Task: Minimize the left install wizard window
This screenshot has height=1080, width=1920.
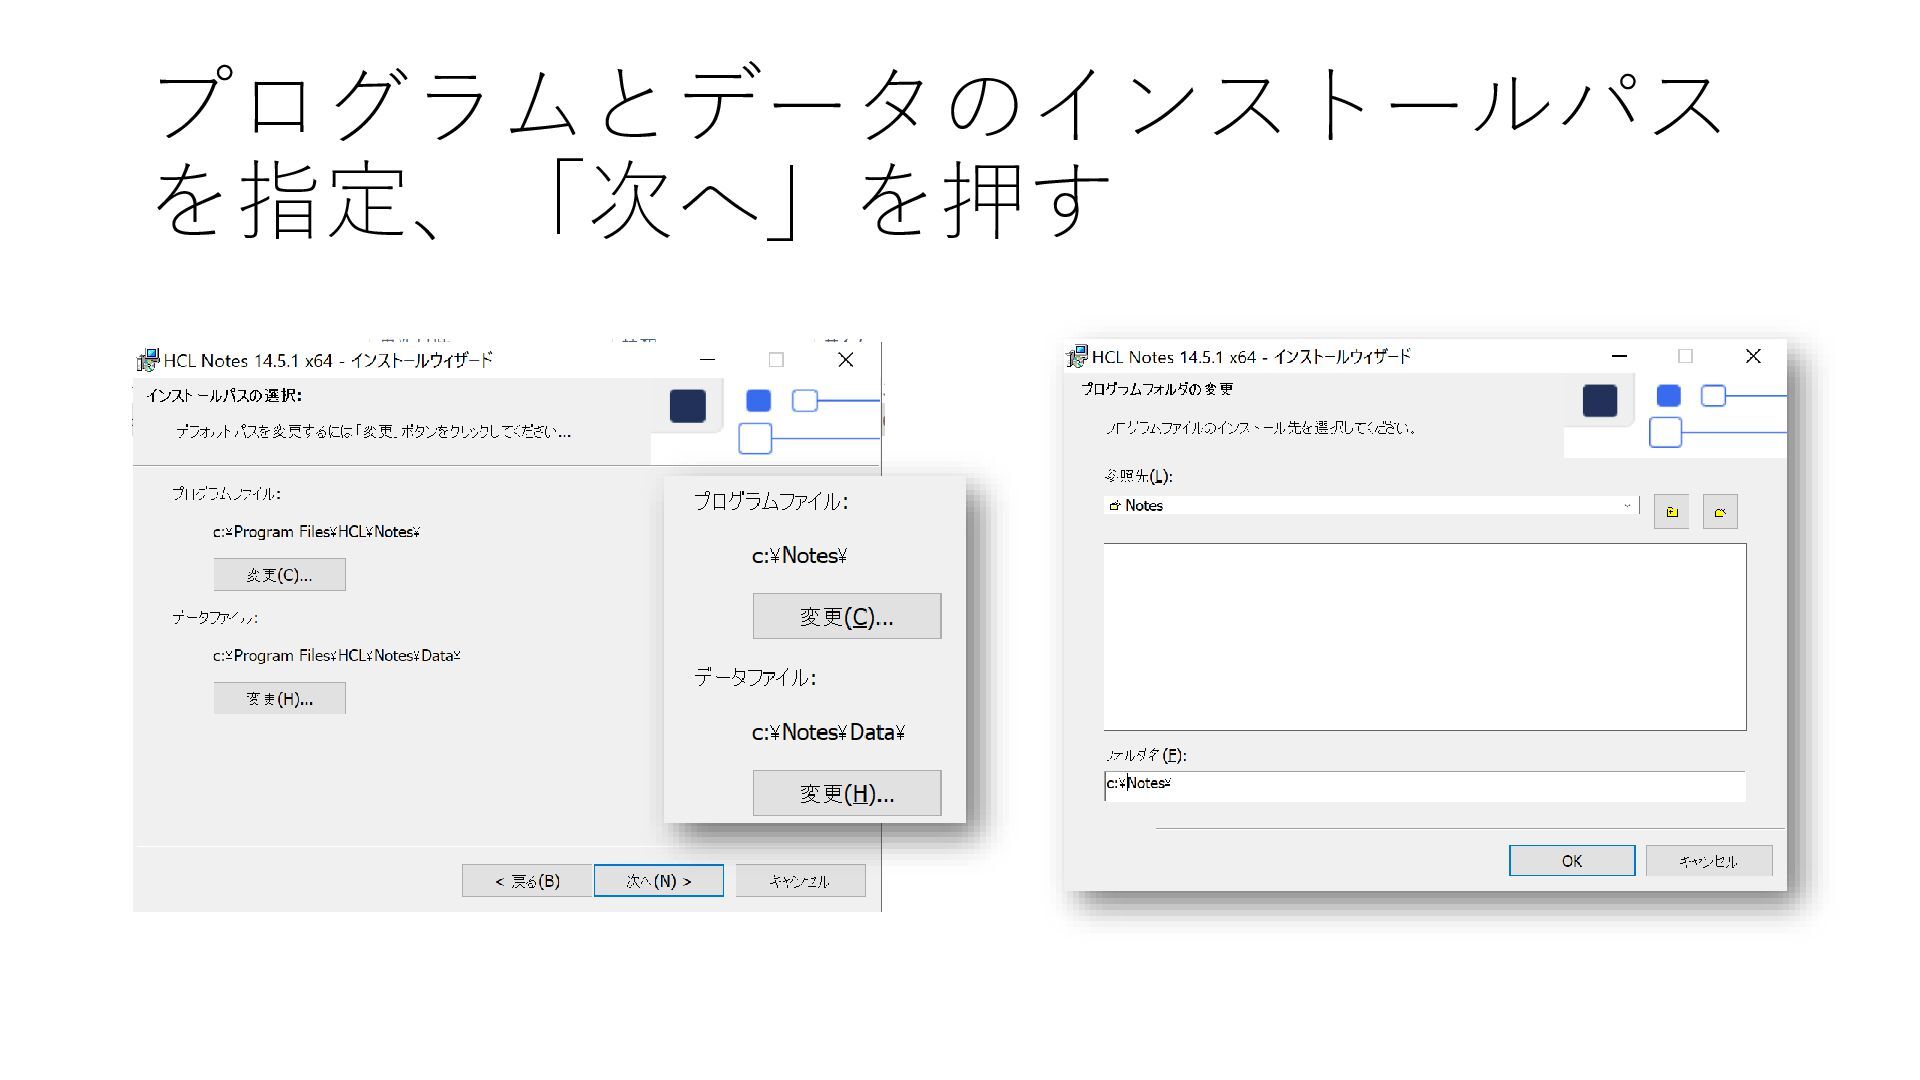Action: click(708, 360)
